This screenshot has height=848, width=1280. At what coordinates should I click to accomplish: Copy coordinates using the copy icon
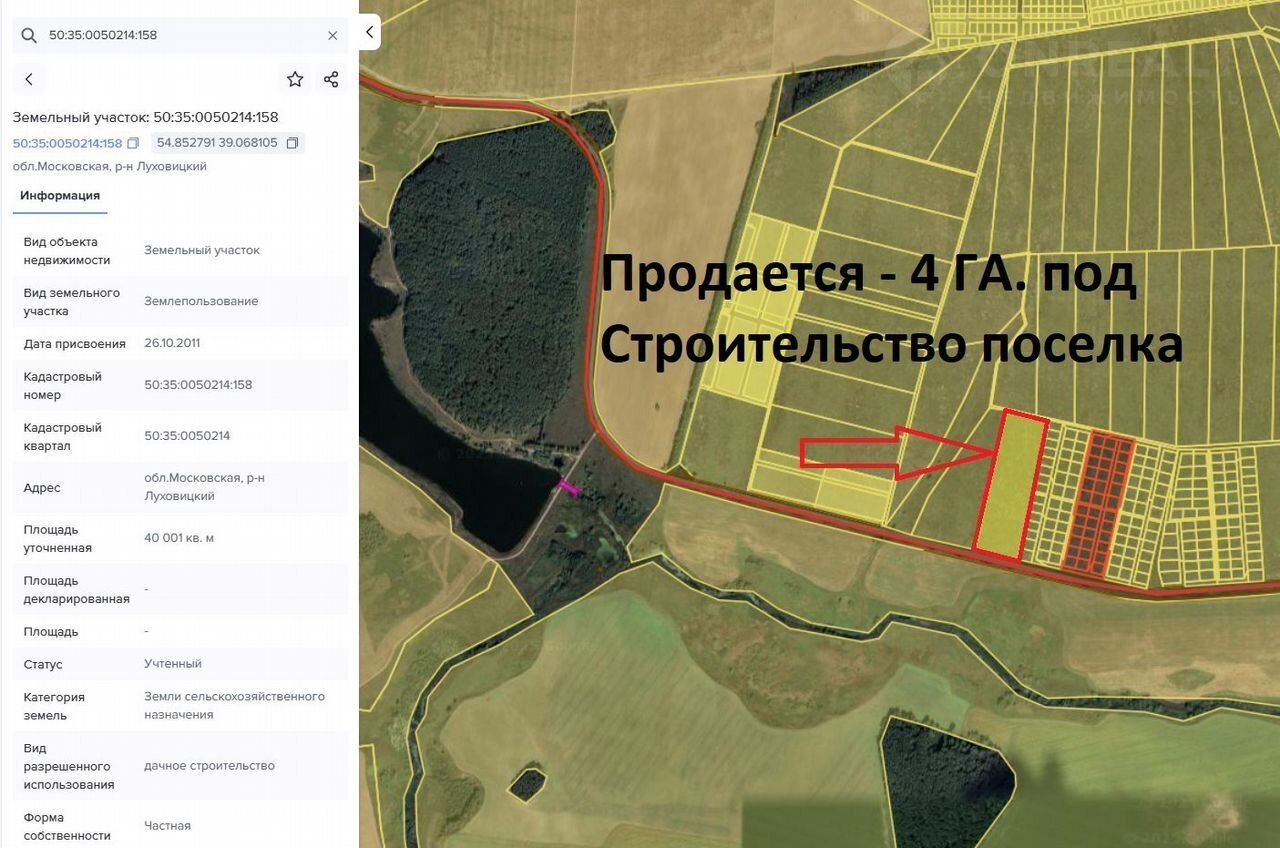pyautogui.click(x=292, y=143)
